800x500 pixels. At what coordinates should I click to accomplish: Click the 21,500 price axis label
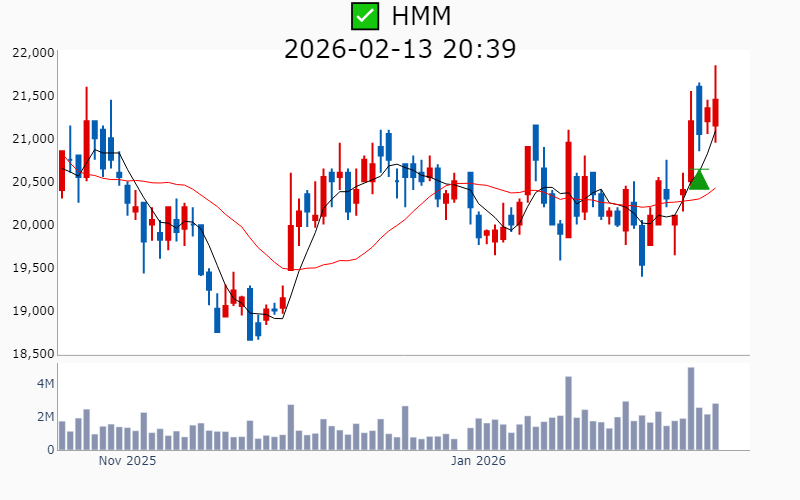(33, 95)
